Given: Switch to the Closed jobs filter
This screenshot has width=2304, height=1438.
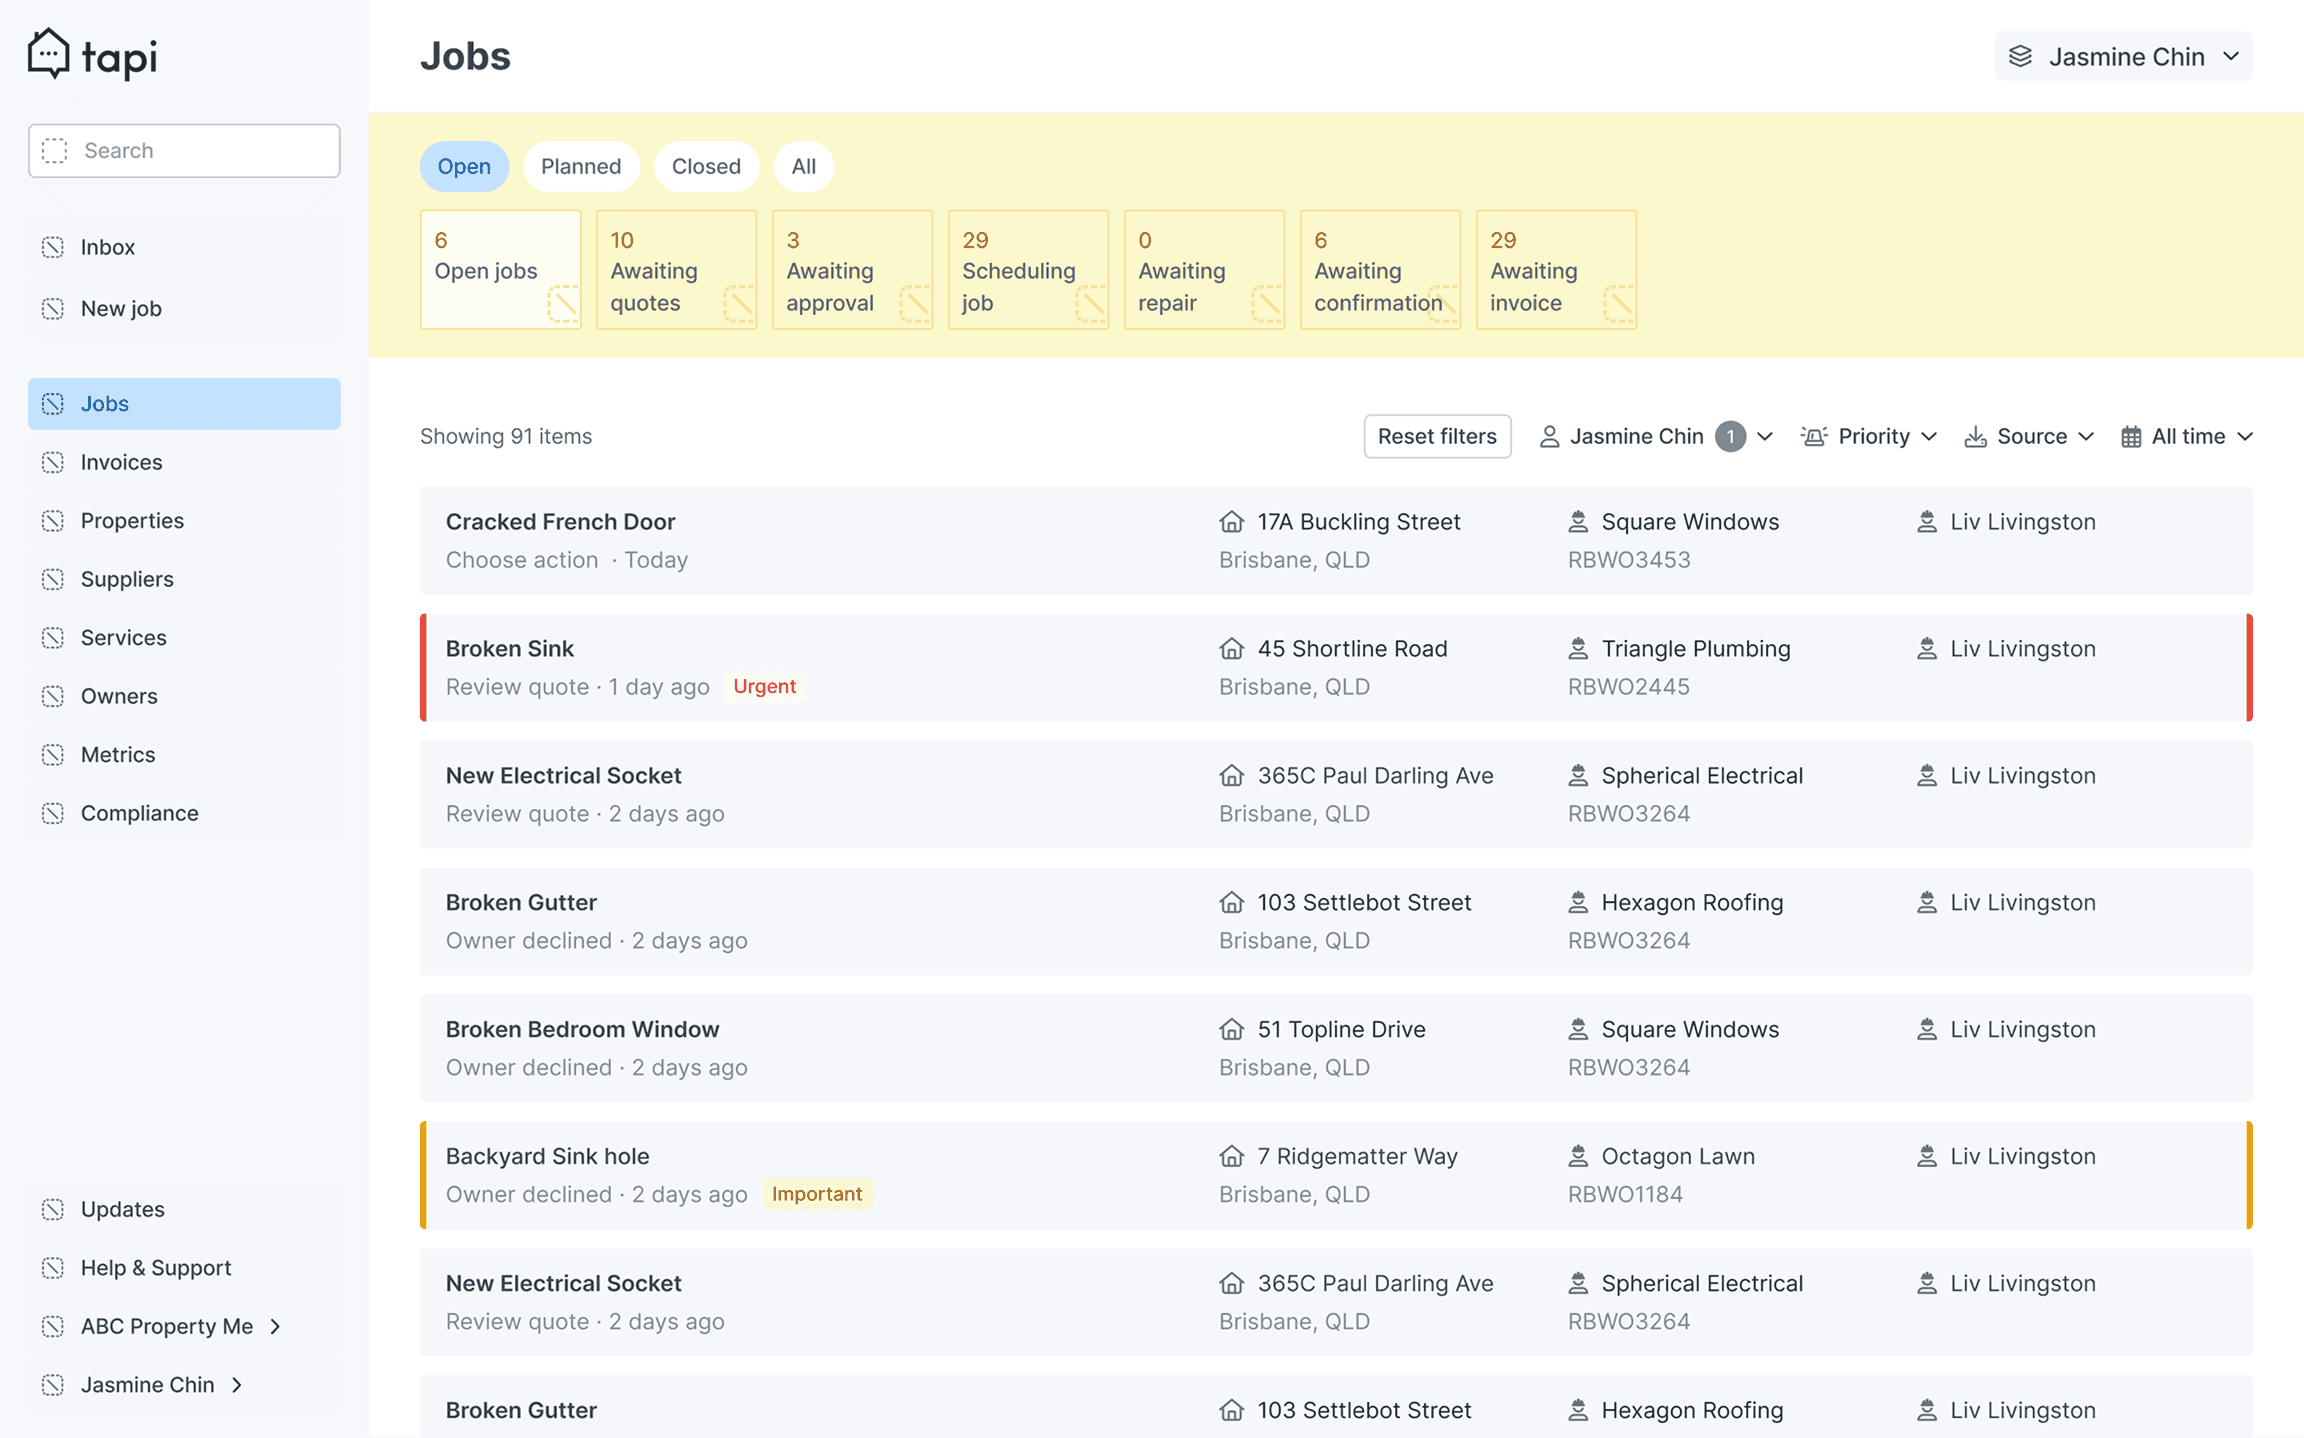Looking at the screenshot, I should click(x=705, y=166).
